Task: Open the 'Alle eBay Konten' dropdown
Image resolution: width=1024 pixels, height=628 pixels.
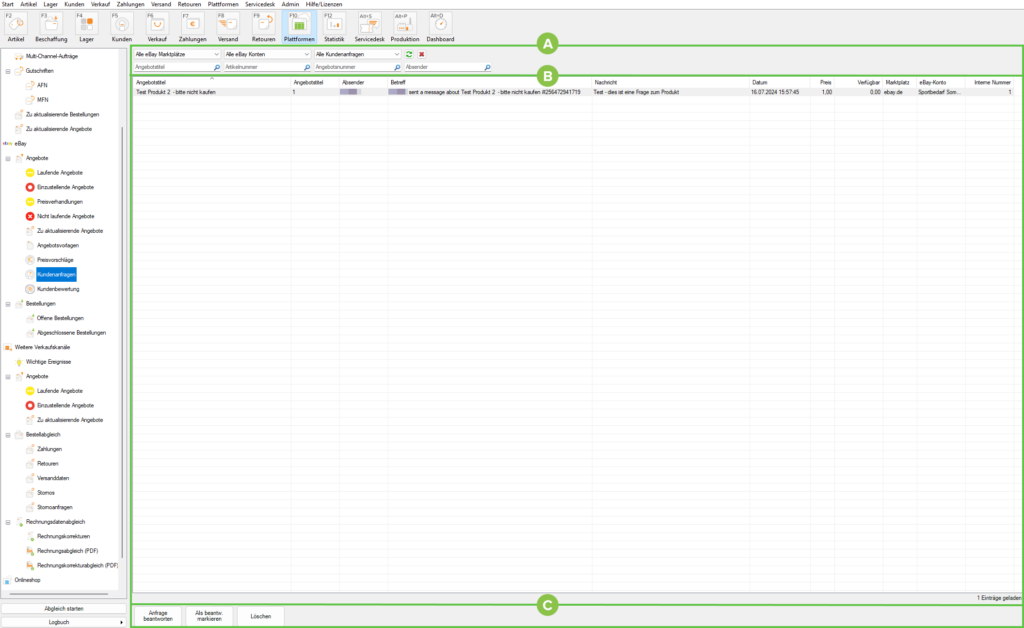Action: (x=265, y=53)
